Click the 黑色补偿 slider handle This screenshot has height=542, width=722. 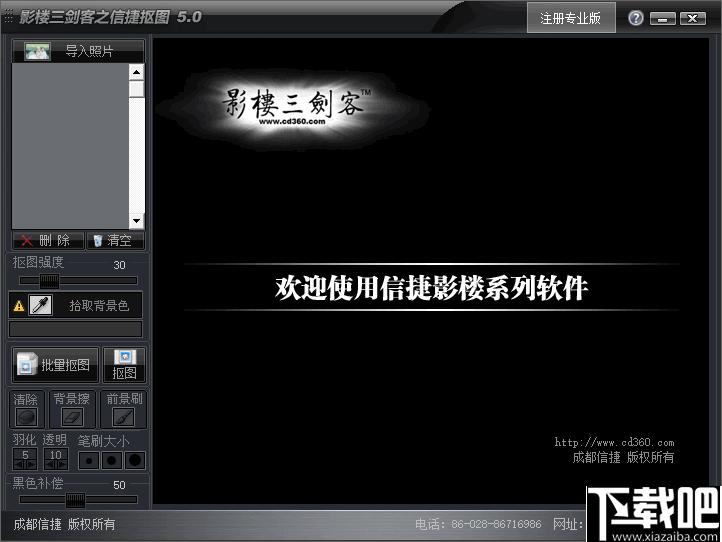point(76,500)
